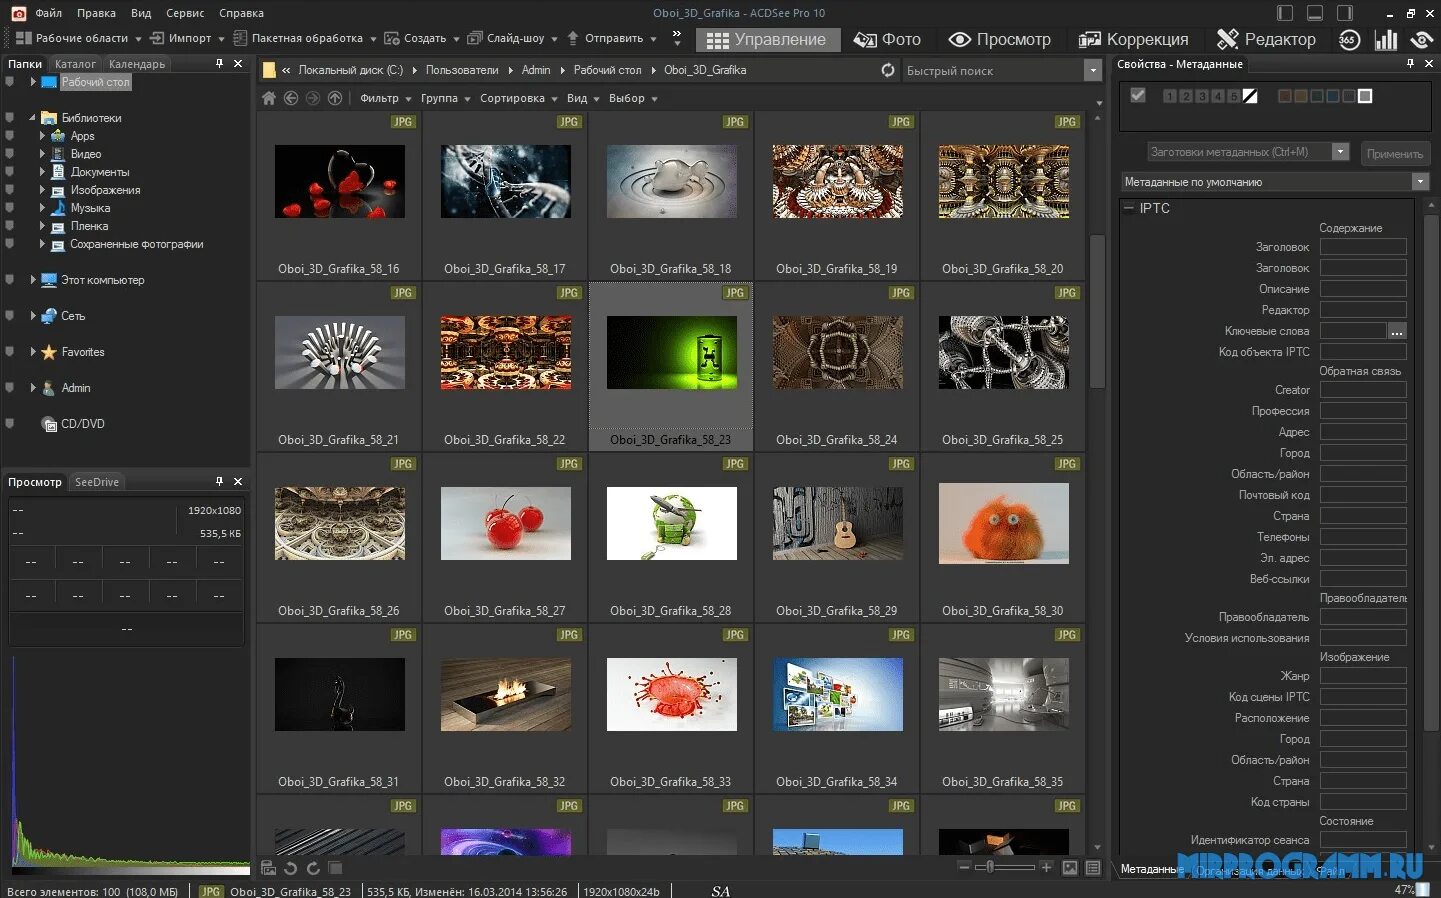Open the Сервис menu
The image size is (1441, 898).
pyautogui.click(x=185, y=13)
